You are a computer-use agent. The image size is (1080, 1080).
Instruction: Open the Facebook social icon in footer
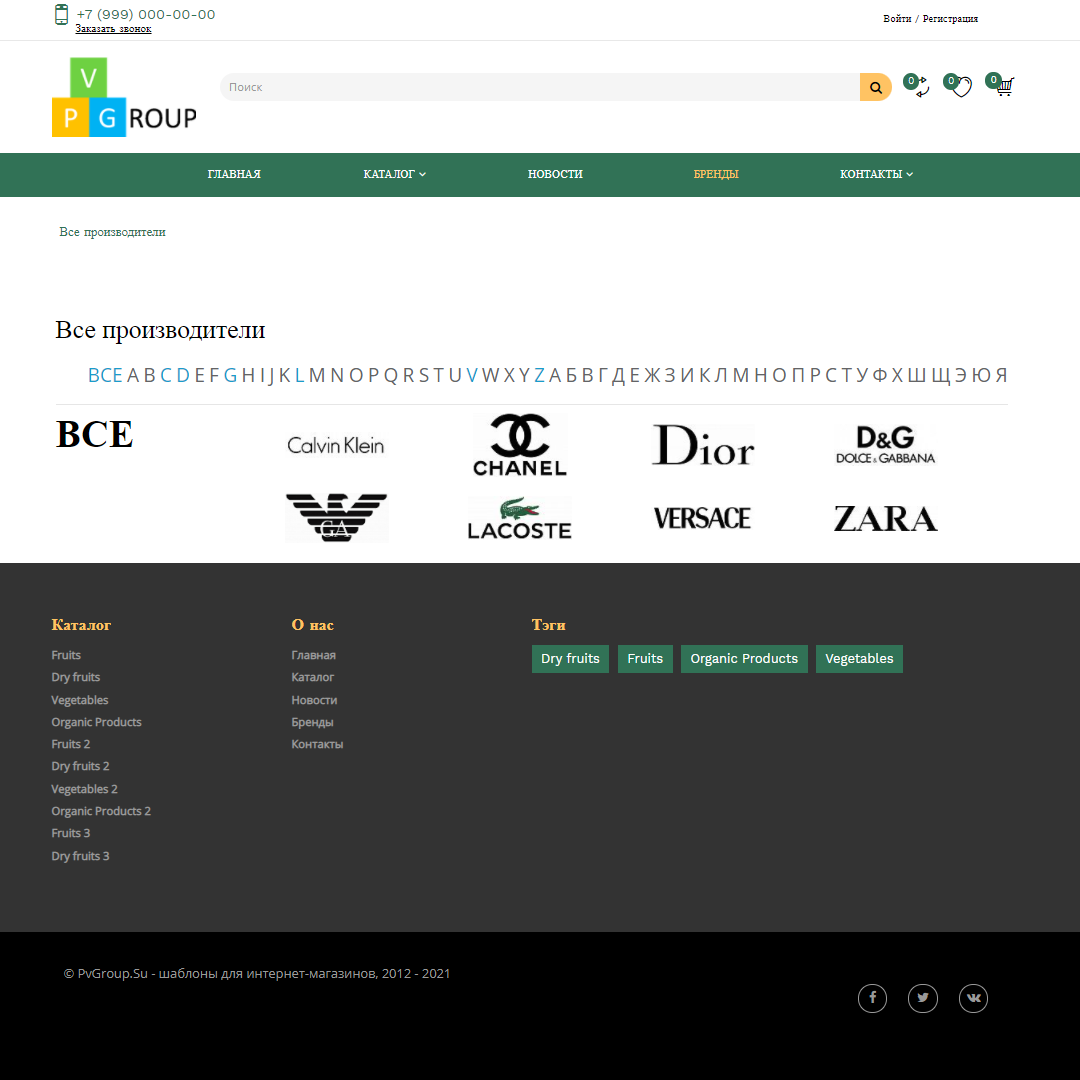point(872,998)
